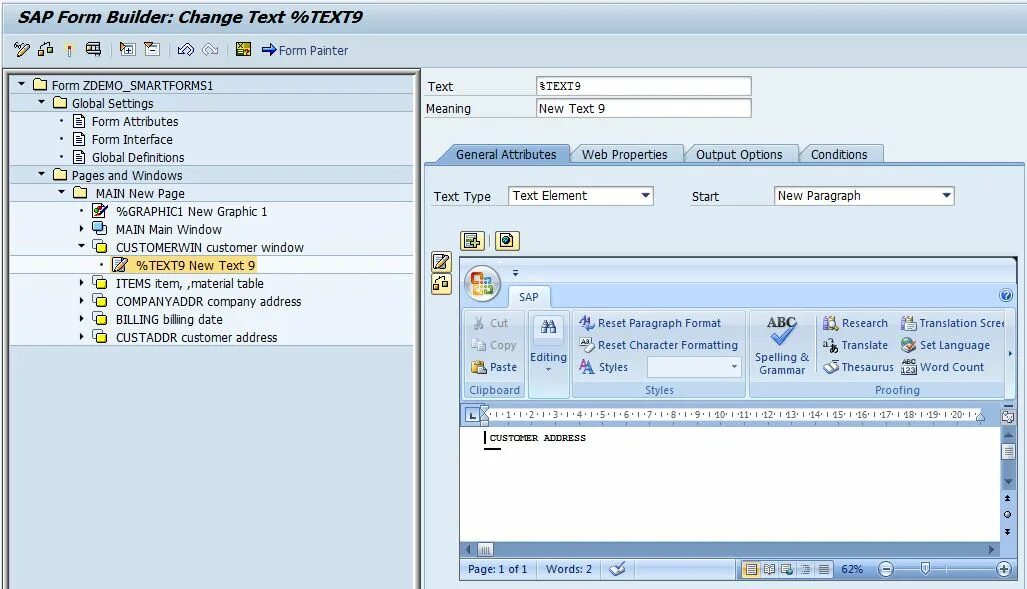Click the greyed Redo arrow in top toolbar
Screen dimensions: 1027x589
210,49
